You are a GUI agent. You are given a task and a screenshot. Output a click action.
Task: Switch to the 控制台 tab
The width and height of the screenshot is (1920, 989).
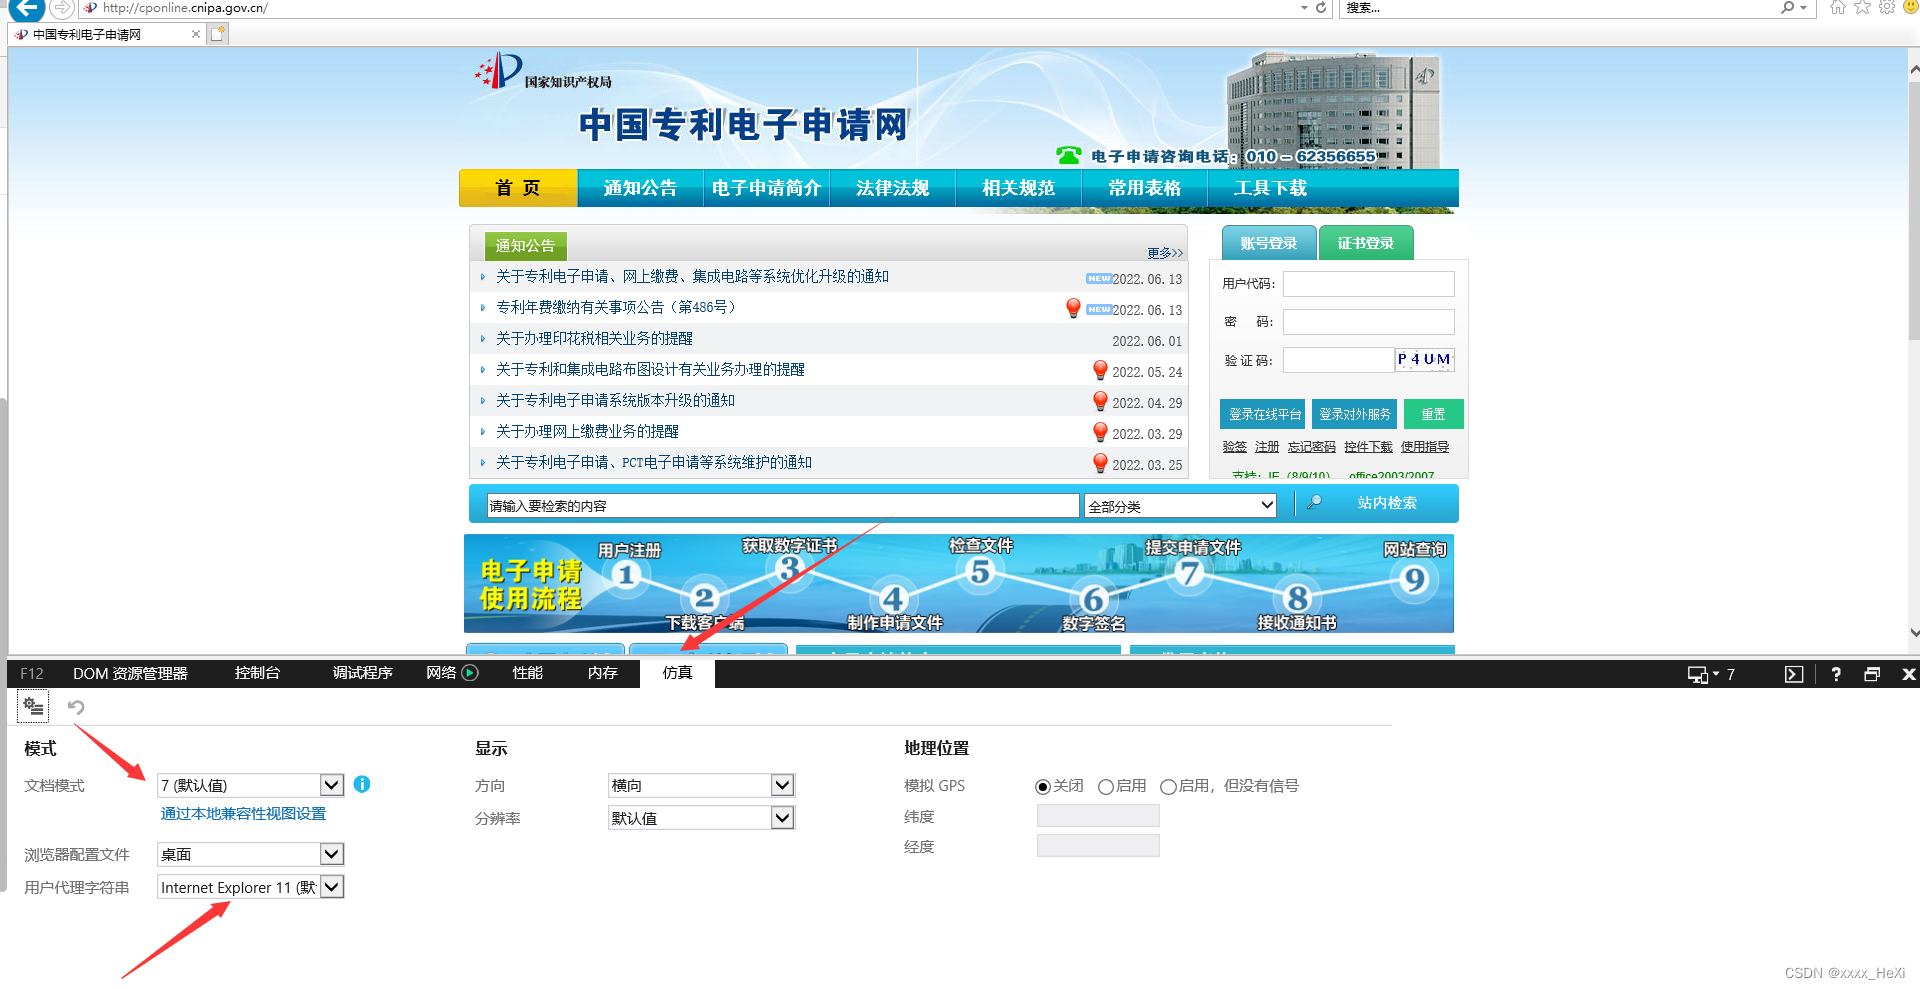pyautogui.click(x=257, y=674)
